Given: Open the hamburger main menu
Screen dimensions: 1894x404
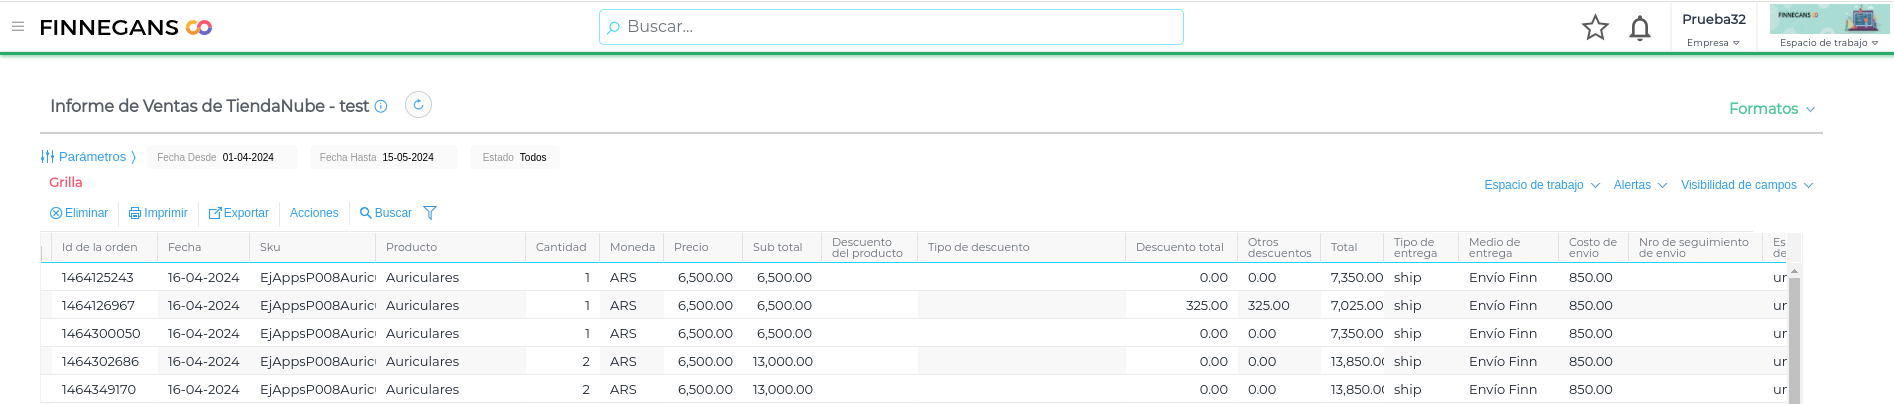Looking at the screenshot, I should pyautogui.click(x=18, y=27).
